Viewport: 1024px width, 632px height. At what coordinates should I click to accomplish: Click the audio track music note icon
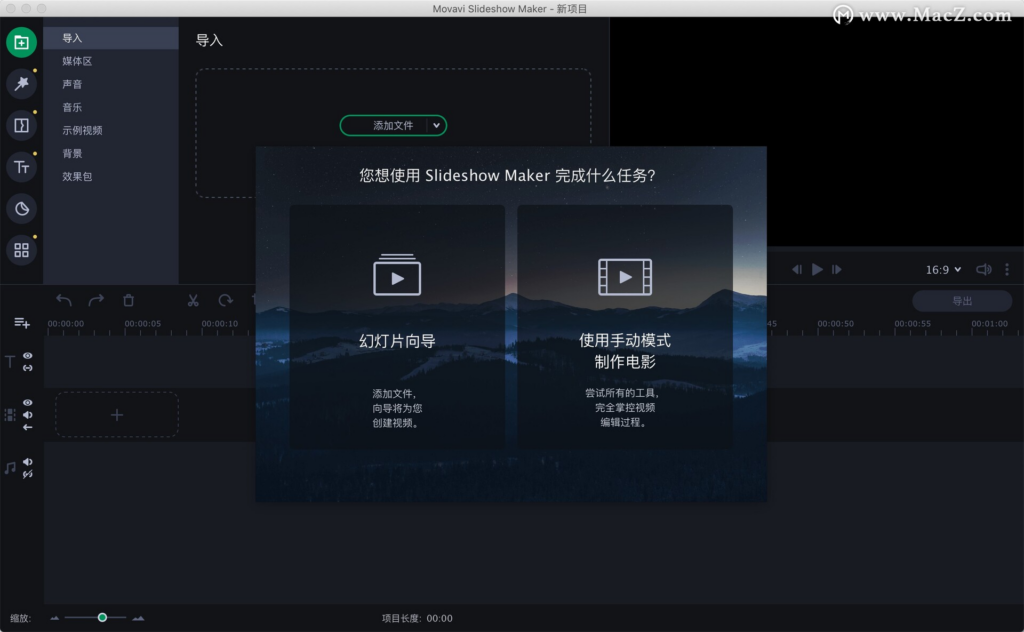click(10, 468)
